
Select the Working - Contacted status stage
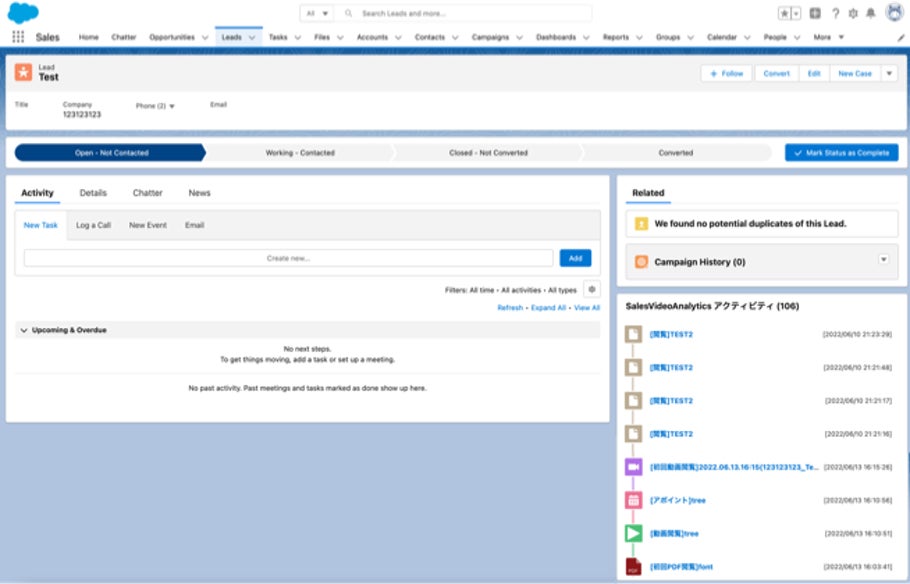coord(300,153)
